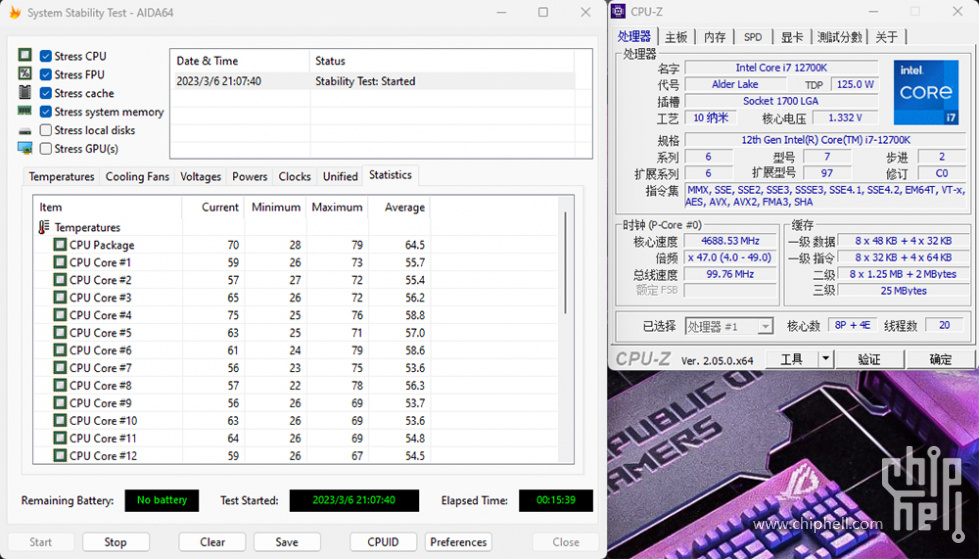979x559 pixels.
Task: Toggle the Stress system memory checkbox
Action: coord(46,112)
